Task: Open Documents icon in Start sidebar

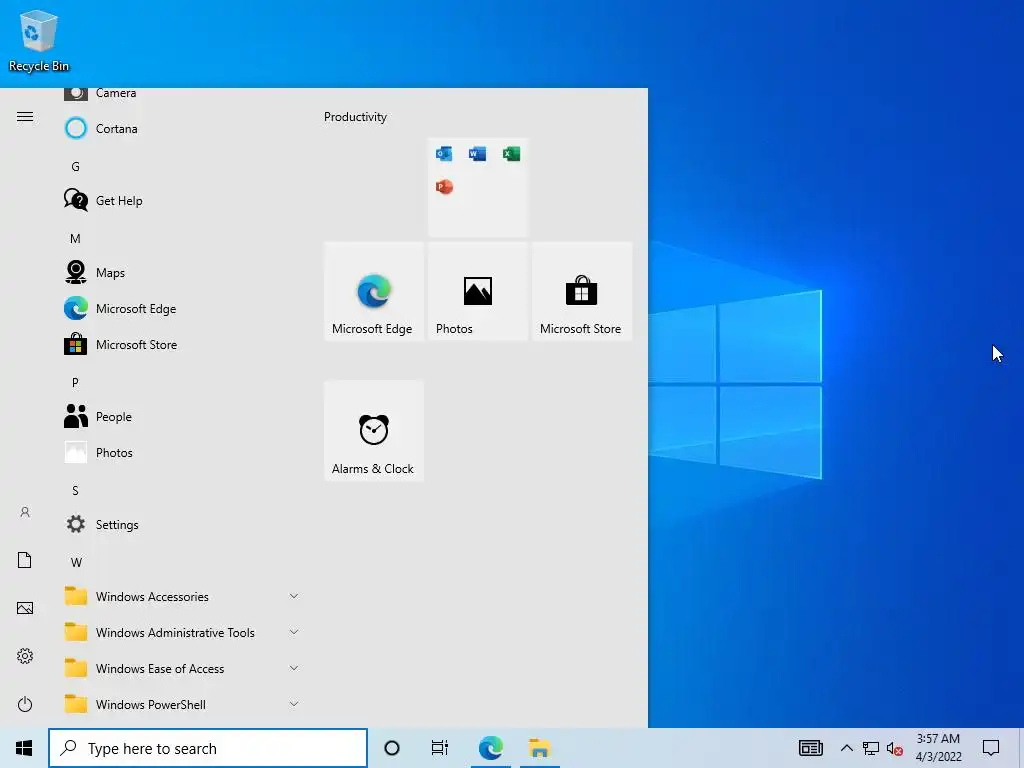Action: click(25, 560)
